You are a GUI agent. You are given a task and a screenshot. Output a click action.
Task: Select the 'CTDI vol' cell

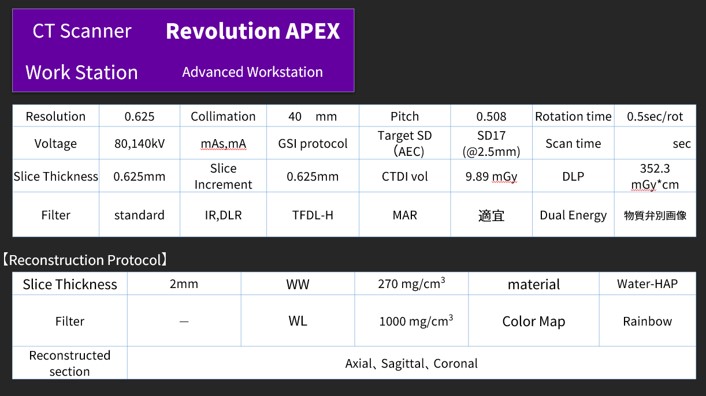[x=404, y=176]
